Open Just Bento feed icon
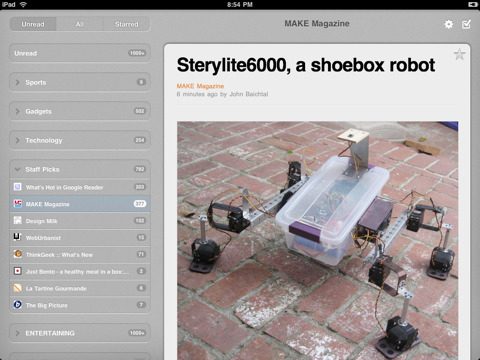The height and width of the screenshot is (360, 480). 18,271
